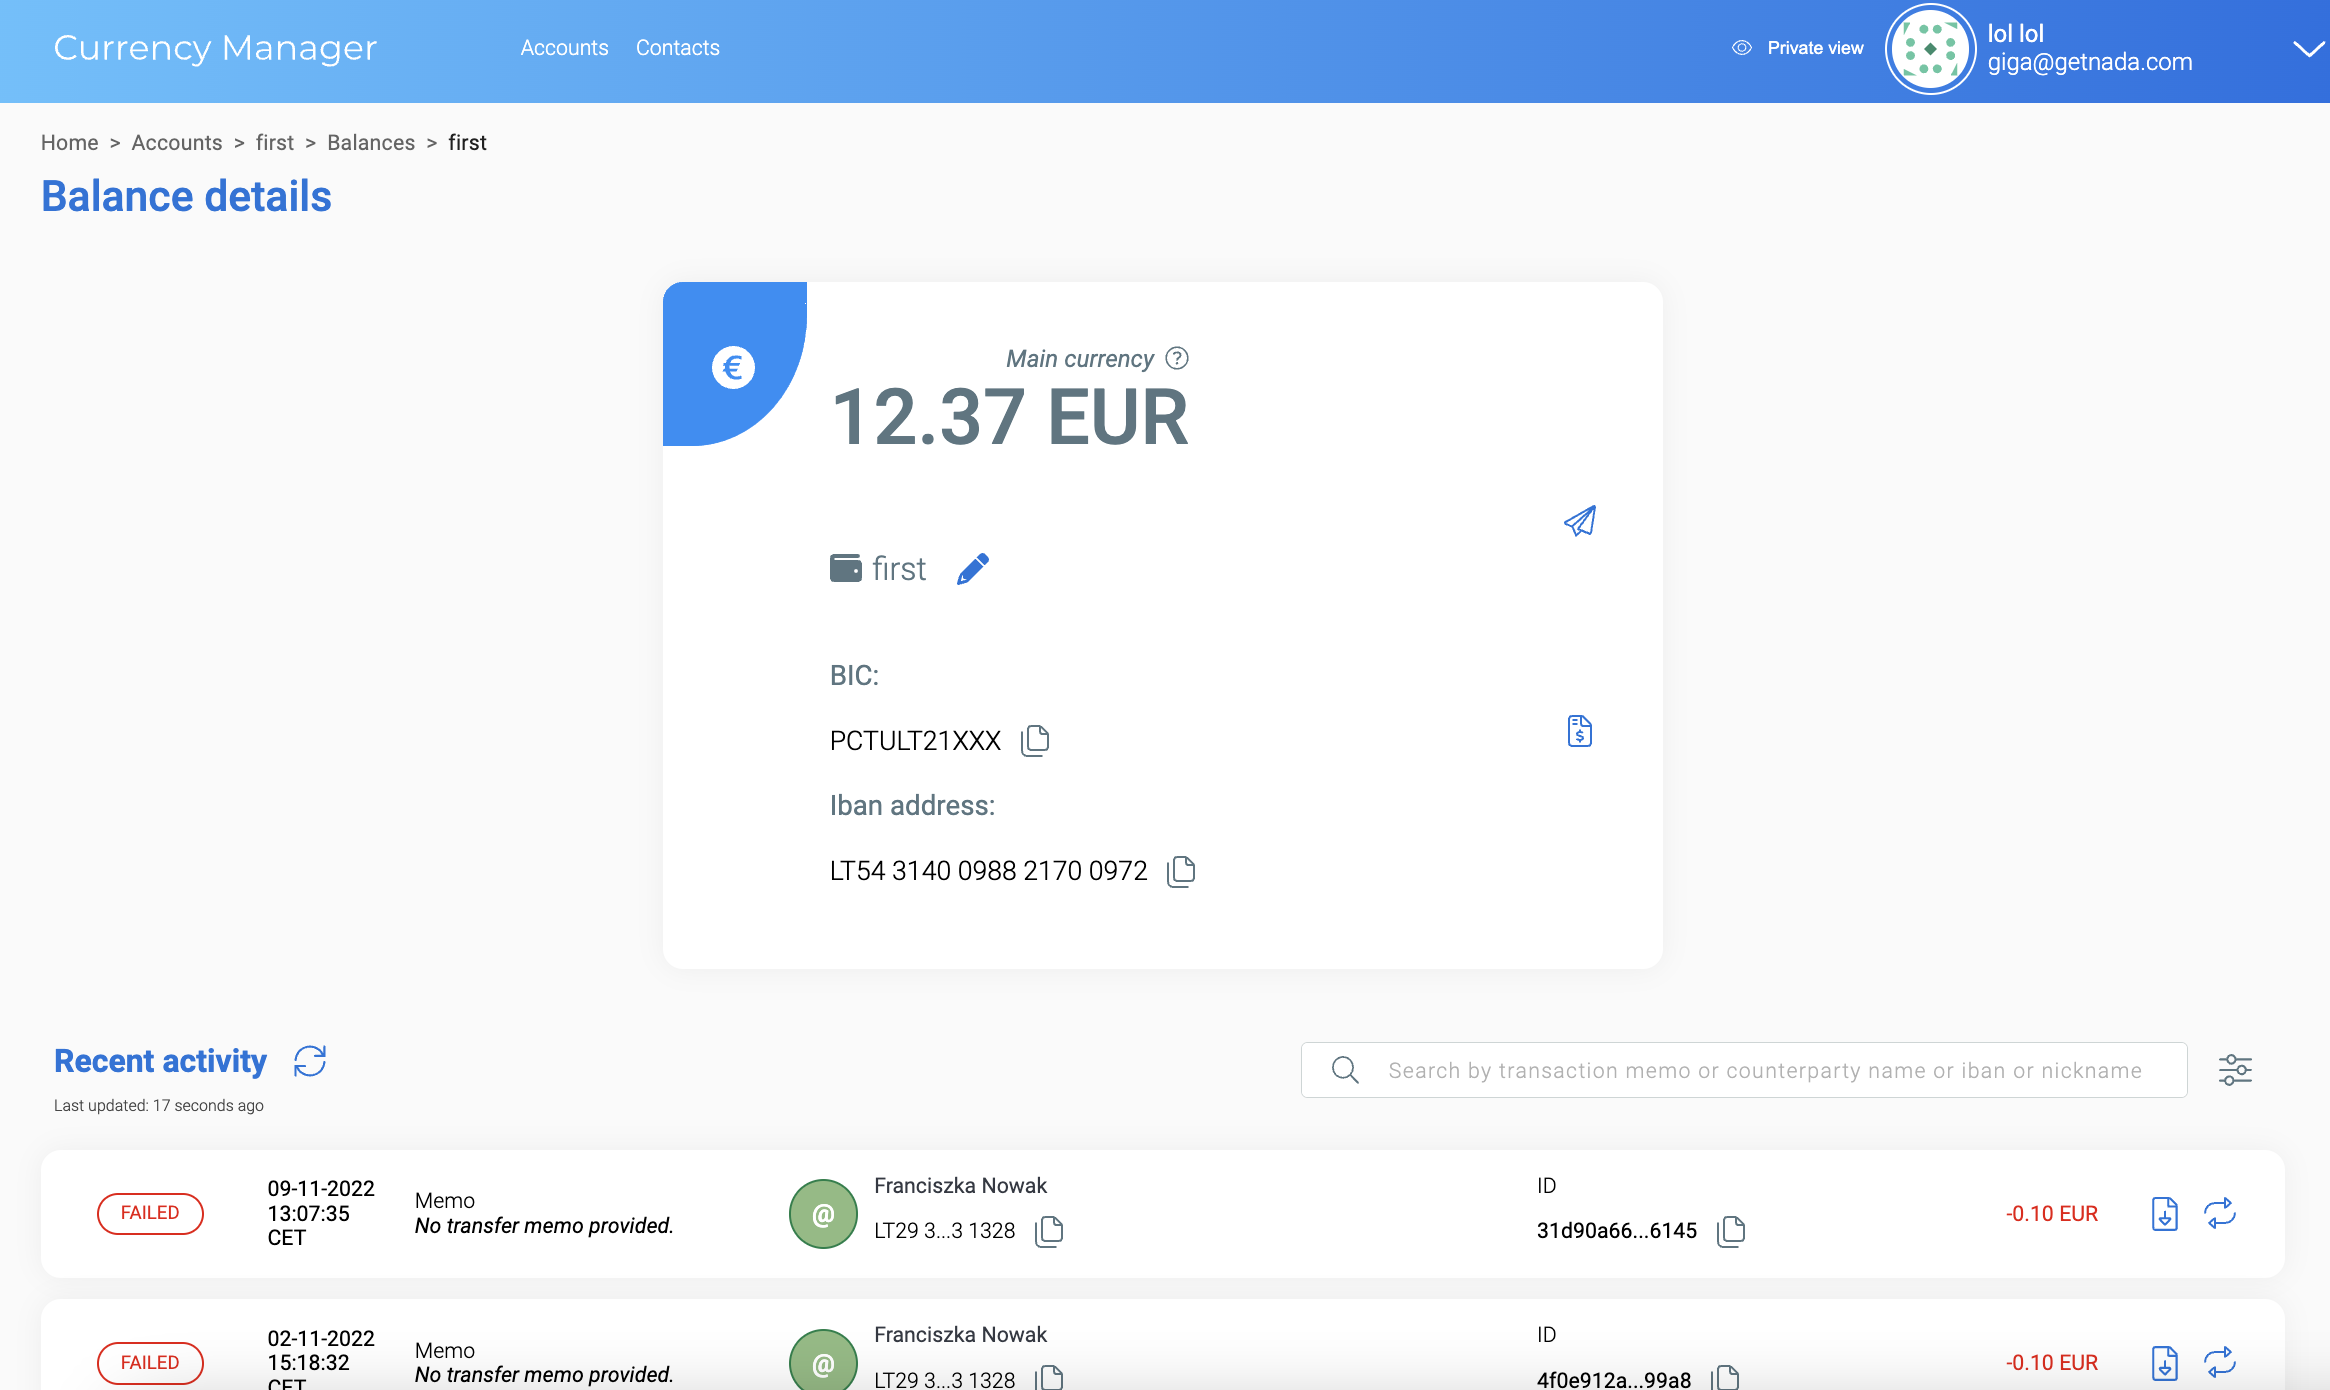The height and width of the screenshot is (1390, 2330).
Task: Copy Franciszka Nowak's IBAN in first row
Action: coord(1049,1231)
